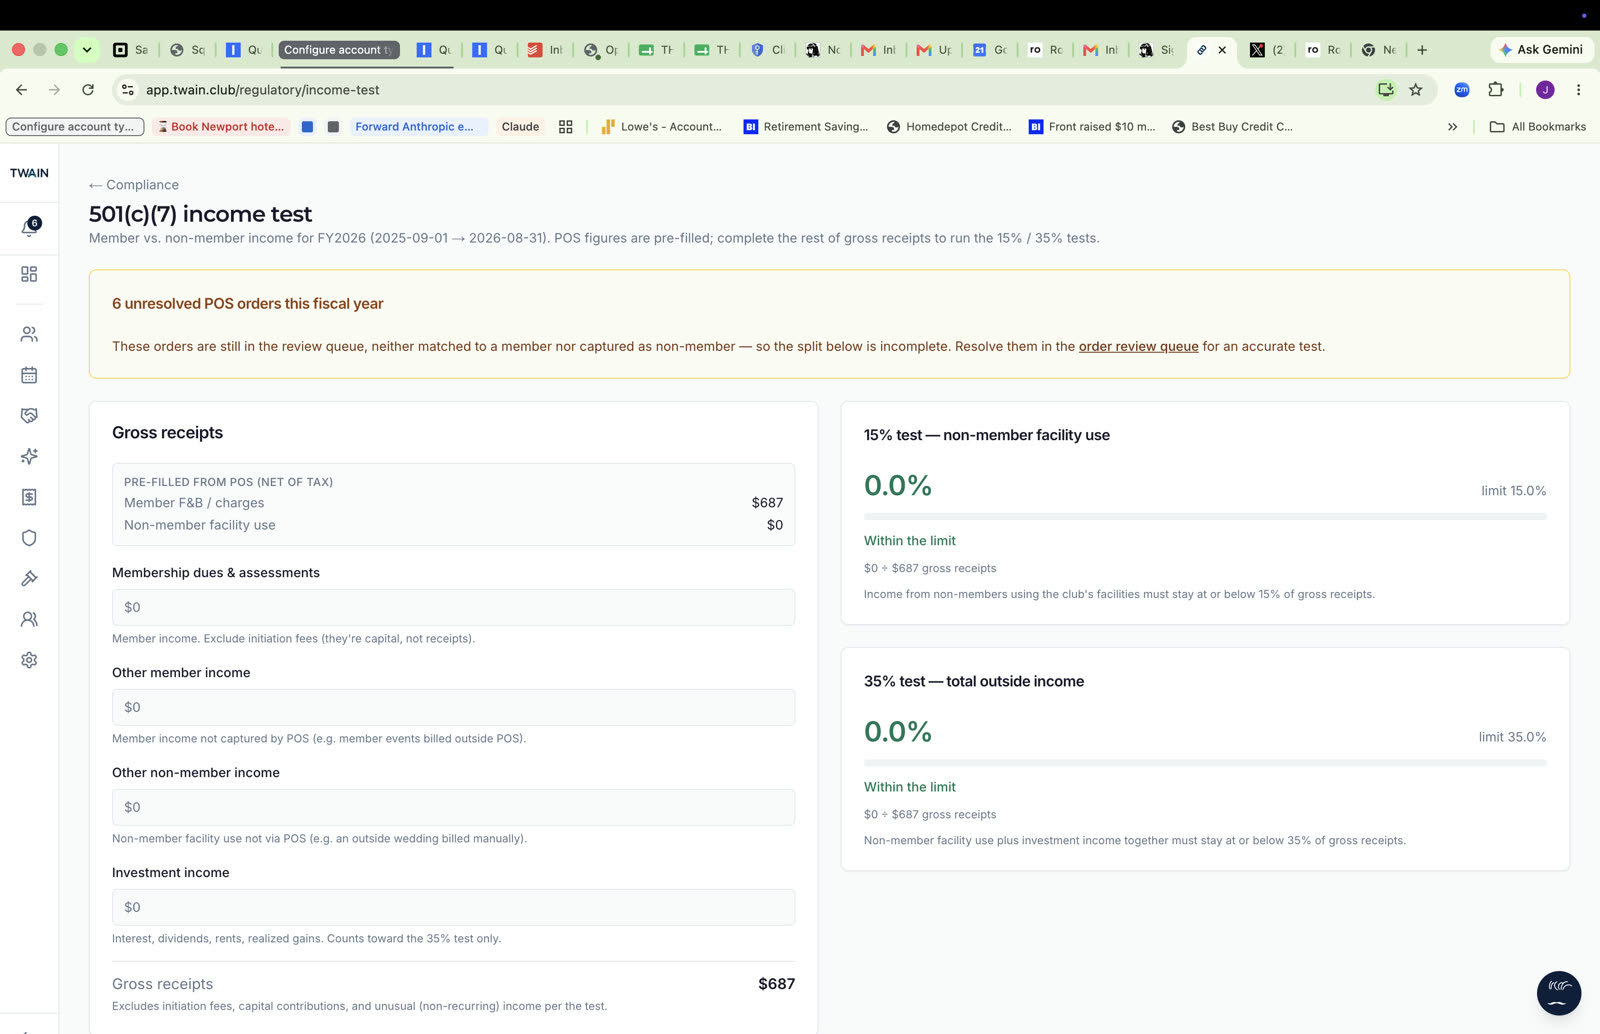Screen dimensions: 1600x1034
Task: Switch to the X (Twitter) tab
Action: point(1266,50)
